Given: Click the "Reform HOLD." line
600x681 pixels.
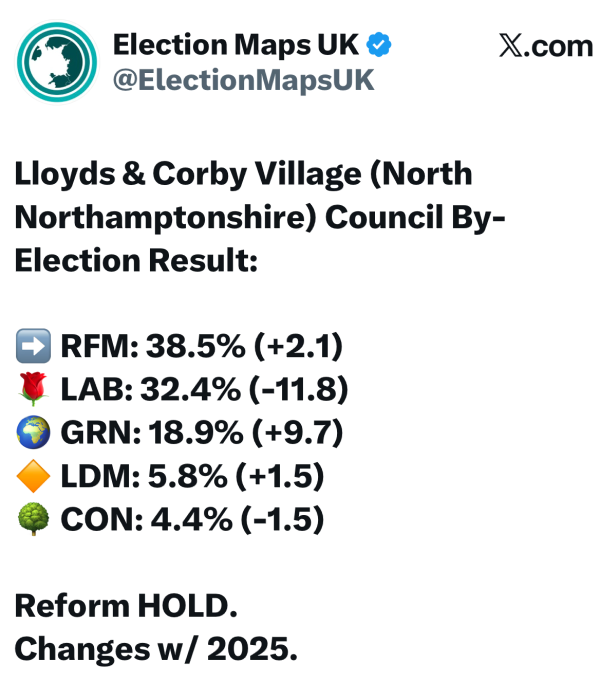Looking at the screenshot, I should (127, 606).
